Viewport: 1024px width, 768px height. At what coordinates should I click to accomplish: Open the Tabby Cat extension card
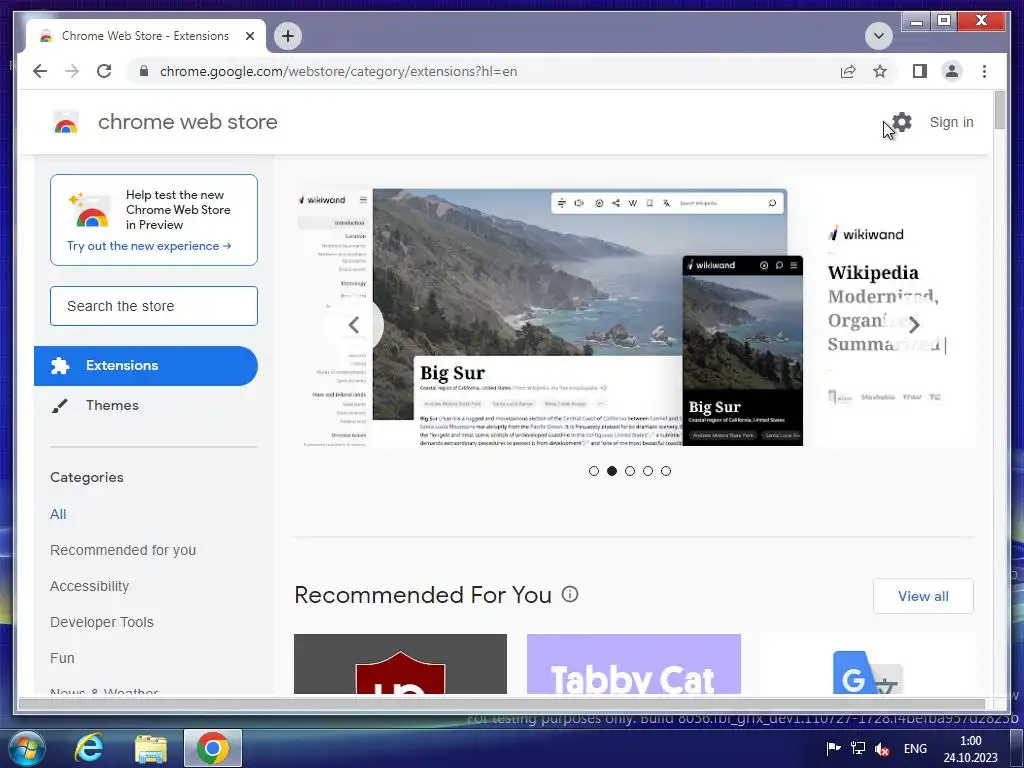click(x=633, y=664)
